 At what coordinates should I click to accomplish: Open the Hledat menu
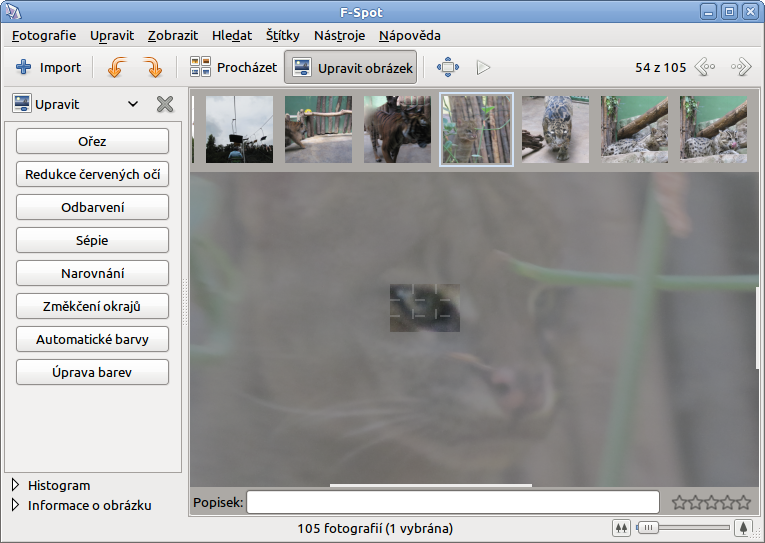coord(232,36)
